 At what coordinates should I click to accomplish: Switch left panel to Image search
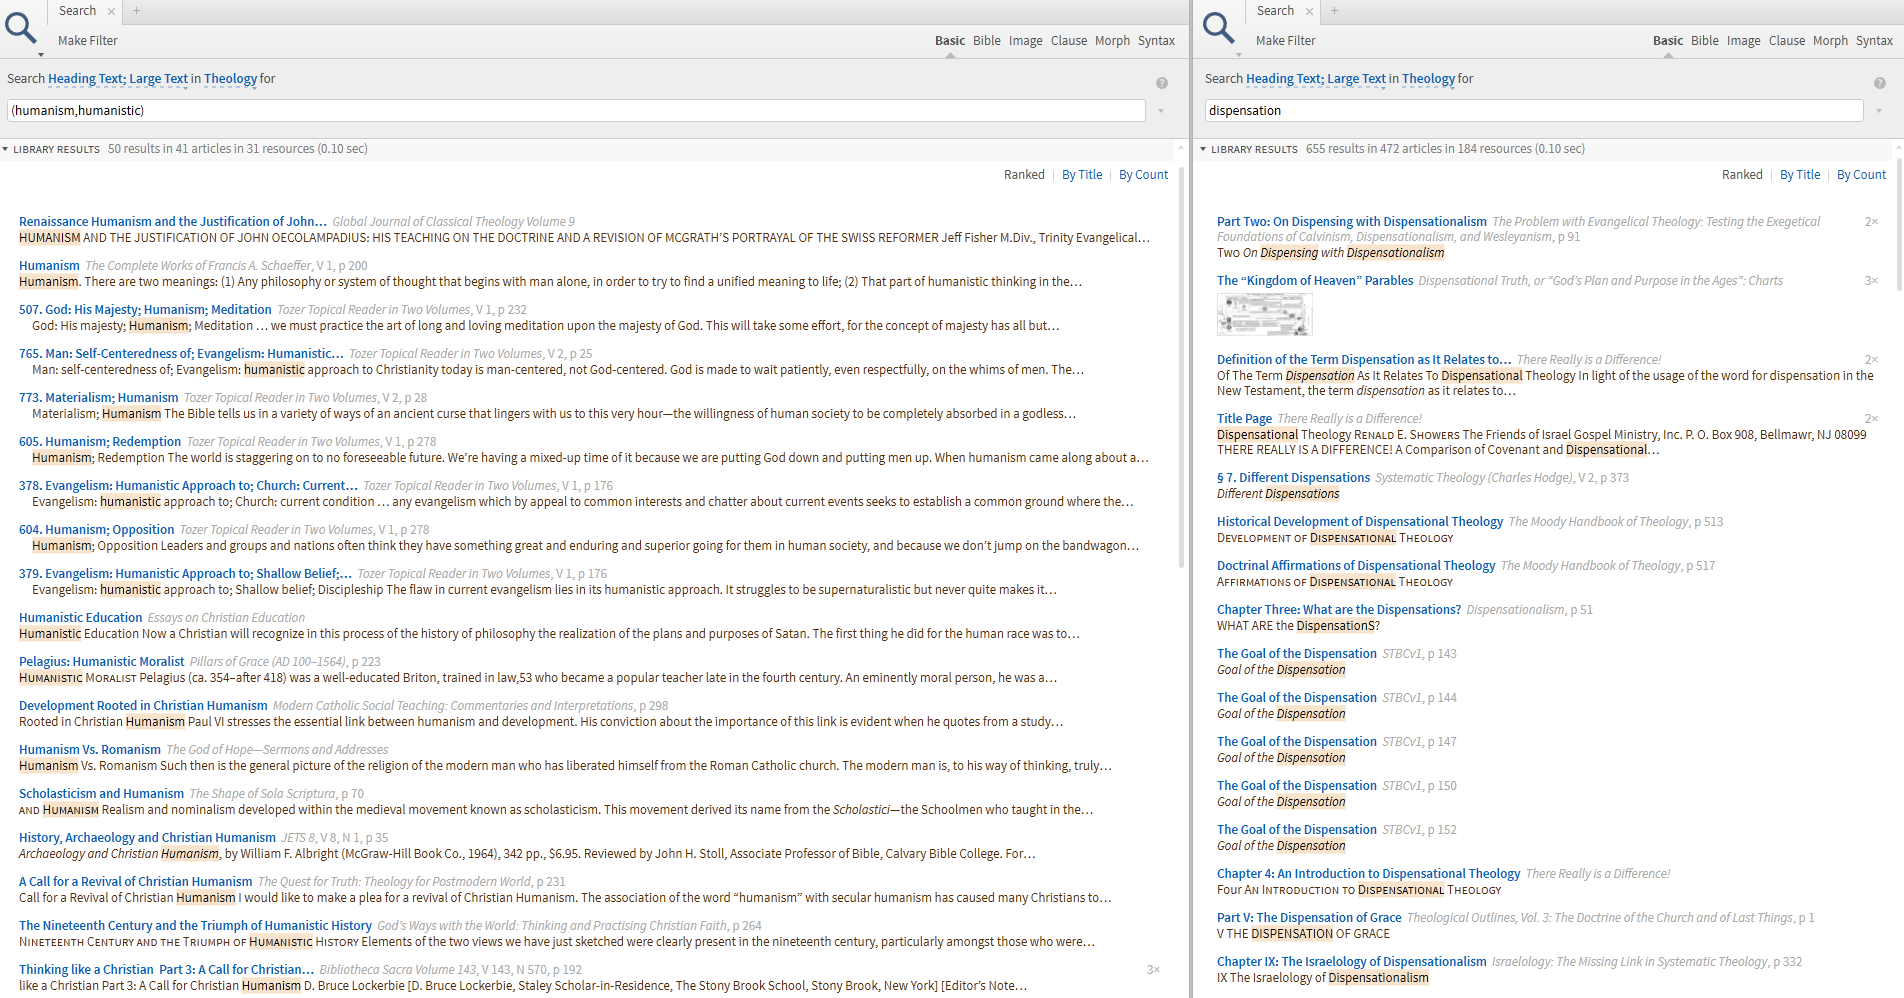coord(1025,41)
